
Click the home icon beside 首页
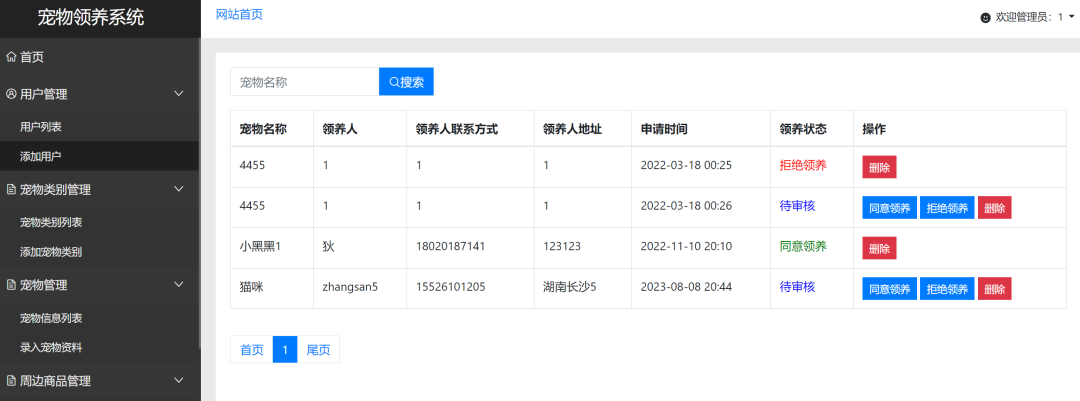point(11,57)
